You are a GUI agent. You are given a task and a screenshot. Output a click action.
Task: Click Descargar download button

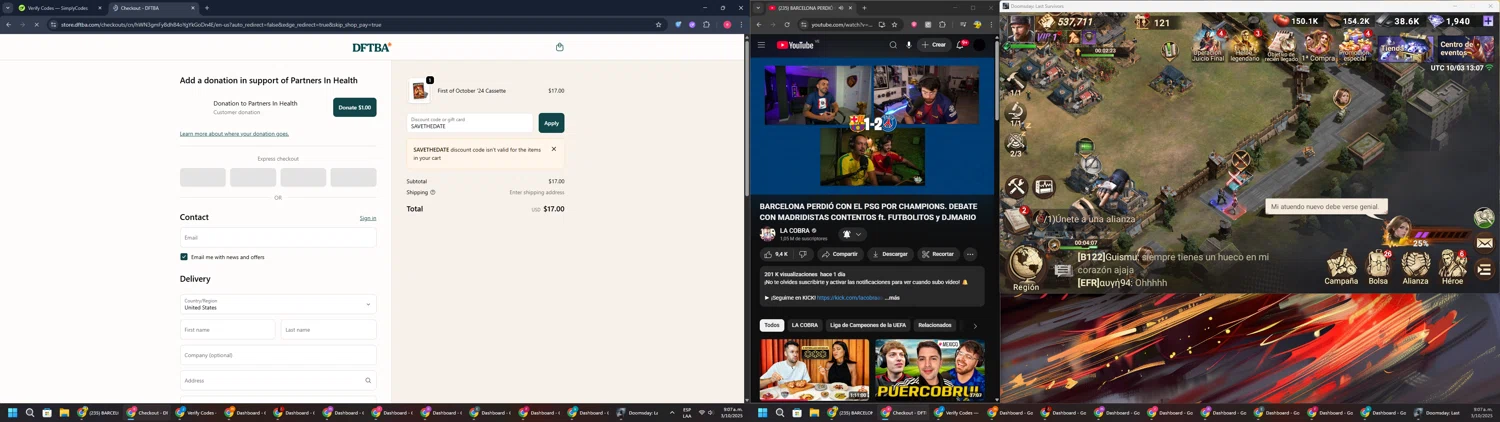point(890,254)
